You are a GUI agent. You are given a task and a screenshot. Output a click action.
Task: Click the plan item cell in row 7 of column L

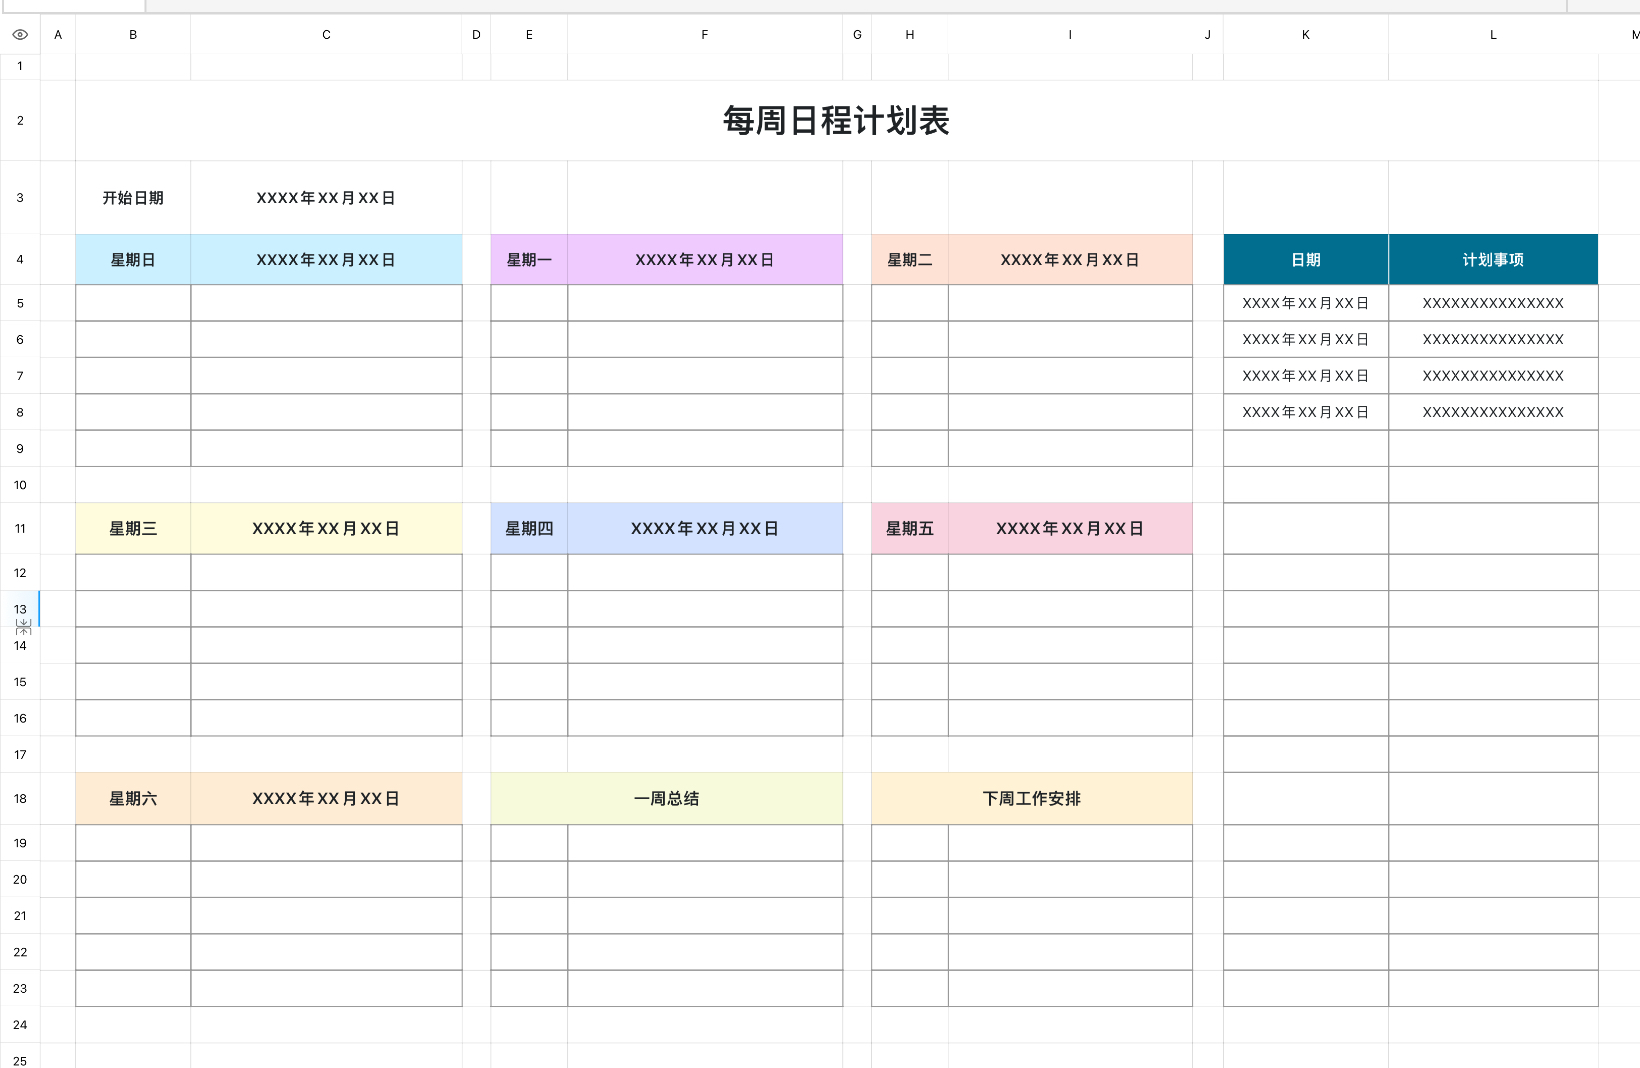1494,376
